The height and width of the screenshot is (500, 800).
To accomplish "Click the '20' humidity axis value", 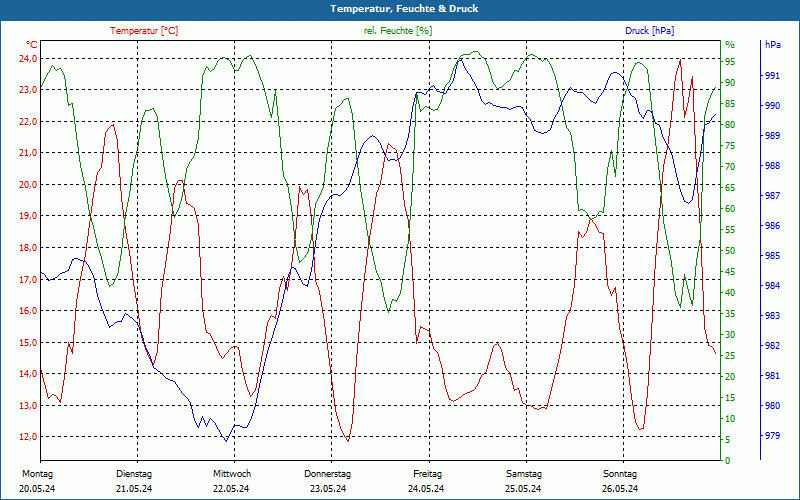I will tap(731, 377).
